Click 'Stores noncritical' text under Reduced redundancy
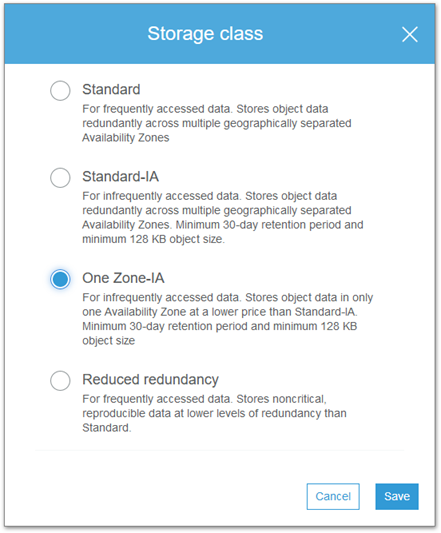 coord(281,399)
